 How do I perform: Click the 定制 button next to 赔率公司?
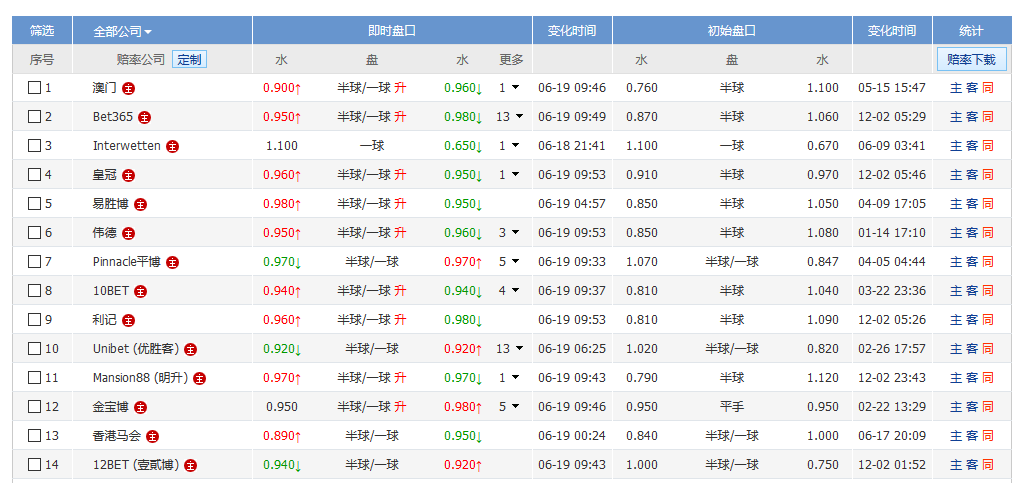click(x=190, y=59)
